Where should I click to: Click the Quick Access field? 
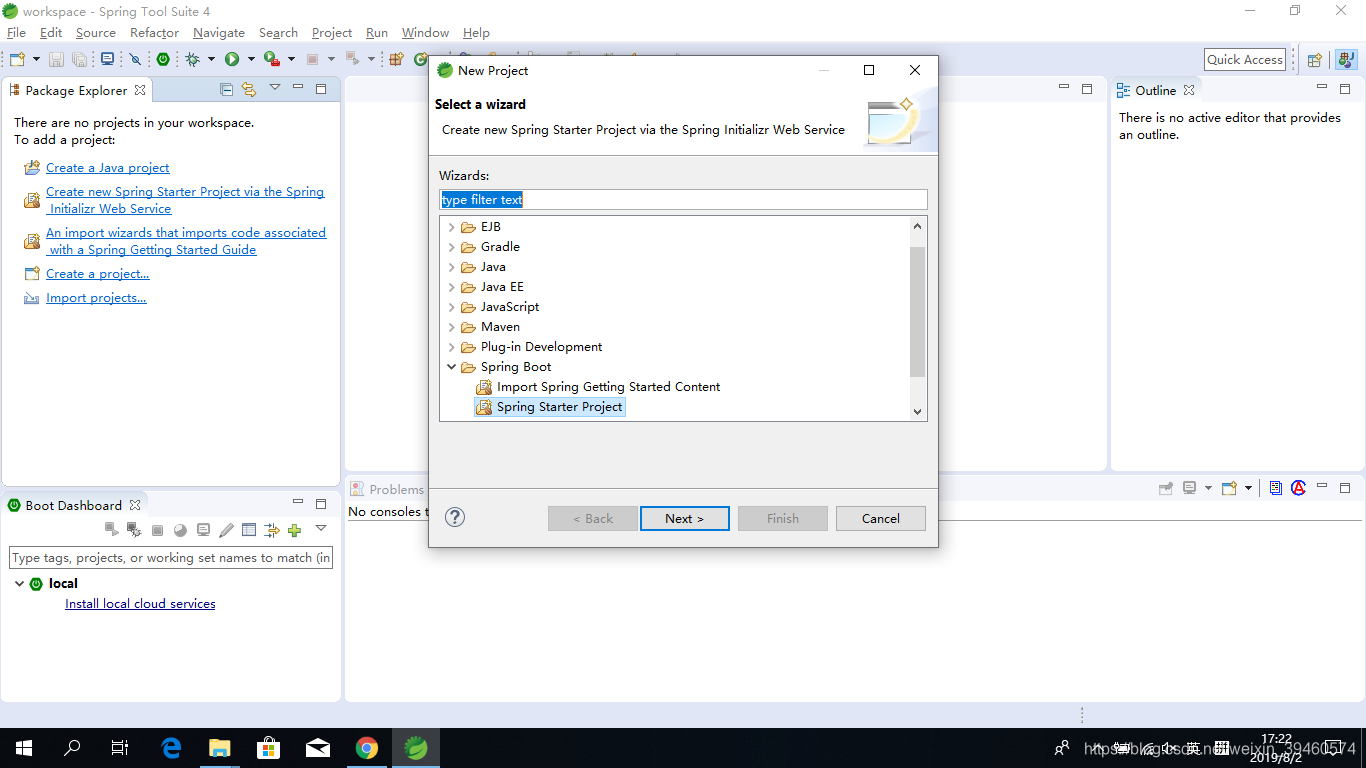[x=1245, y=60]
